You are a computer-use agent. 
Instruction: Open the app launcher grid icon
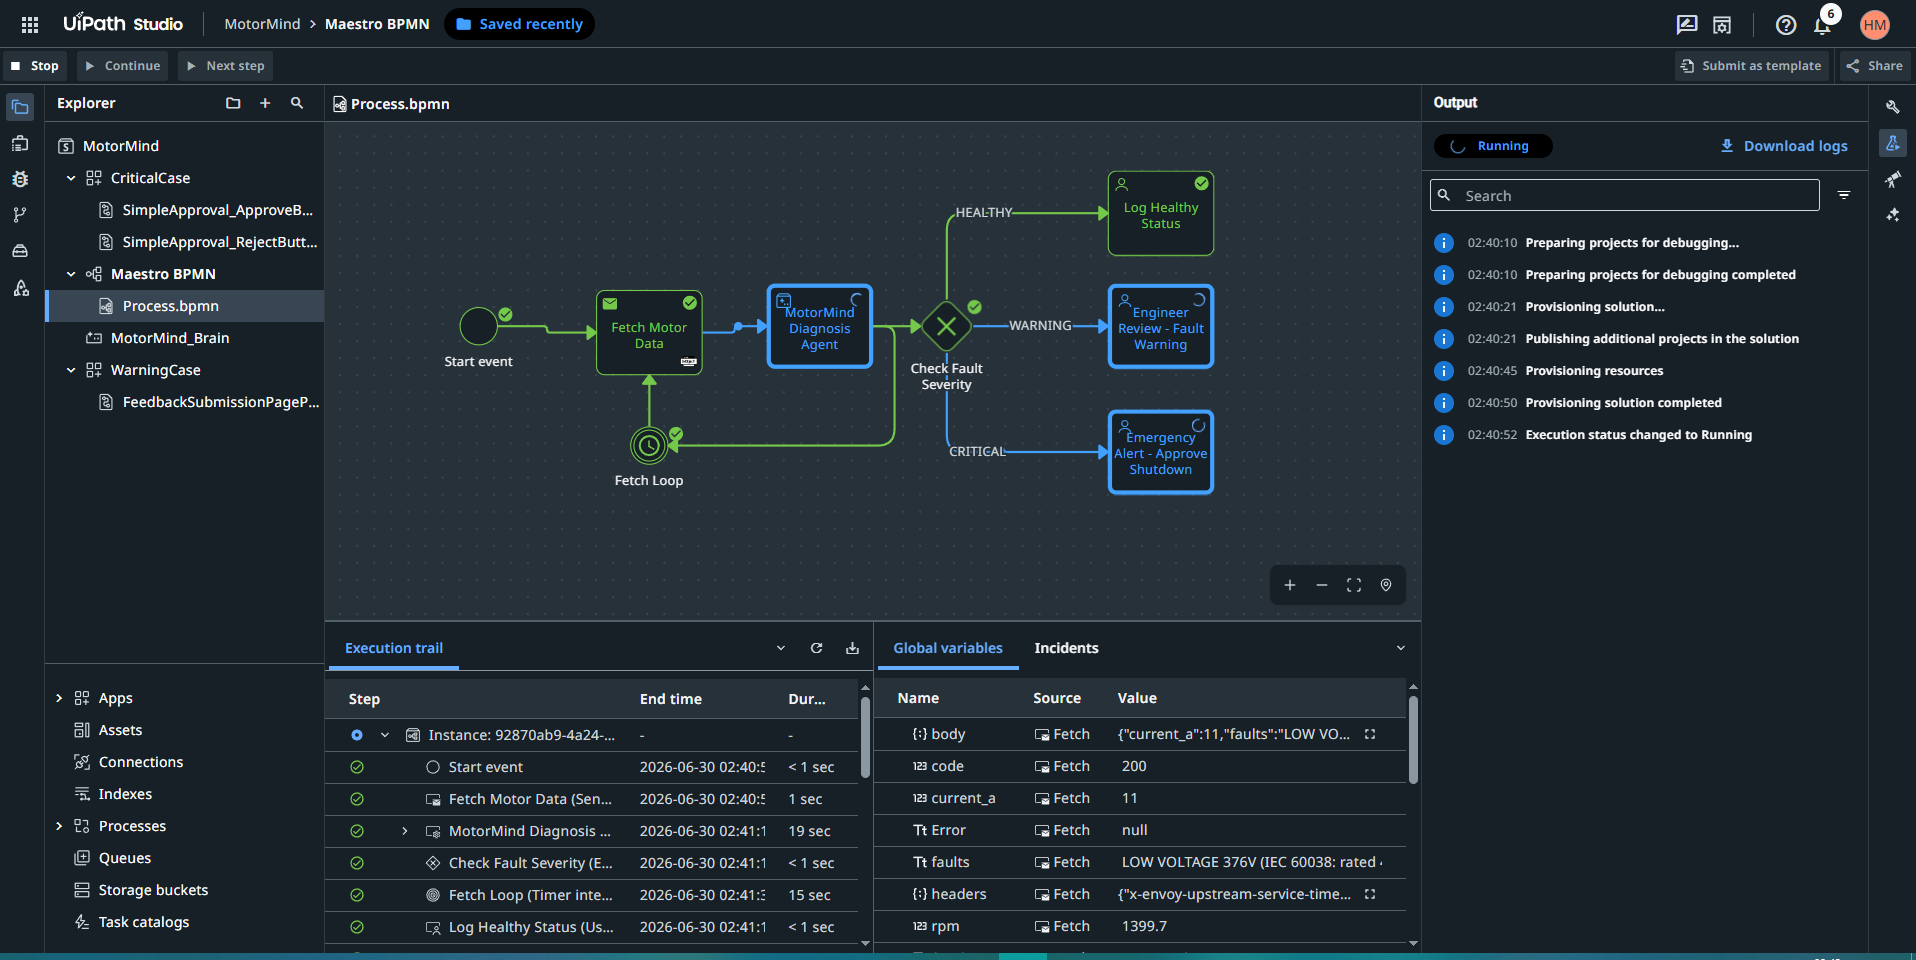point(30,24)
